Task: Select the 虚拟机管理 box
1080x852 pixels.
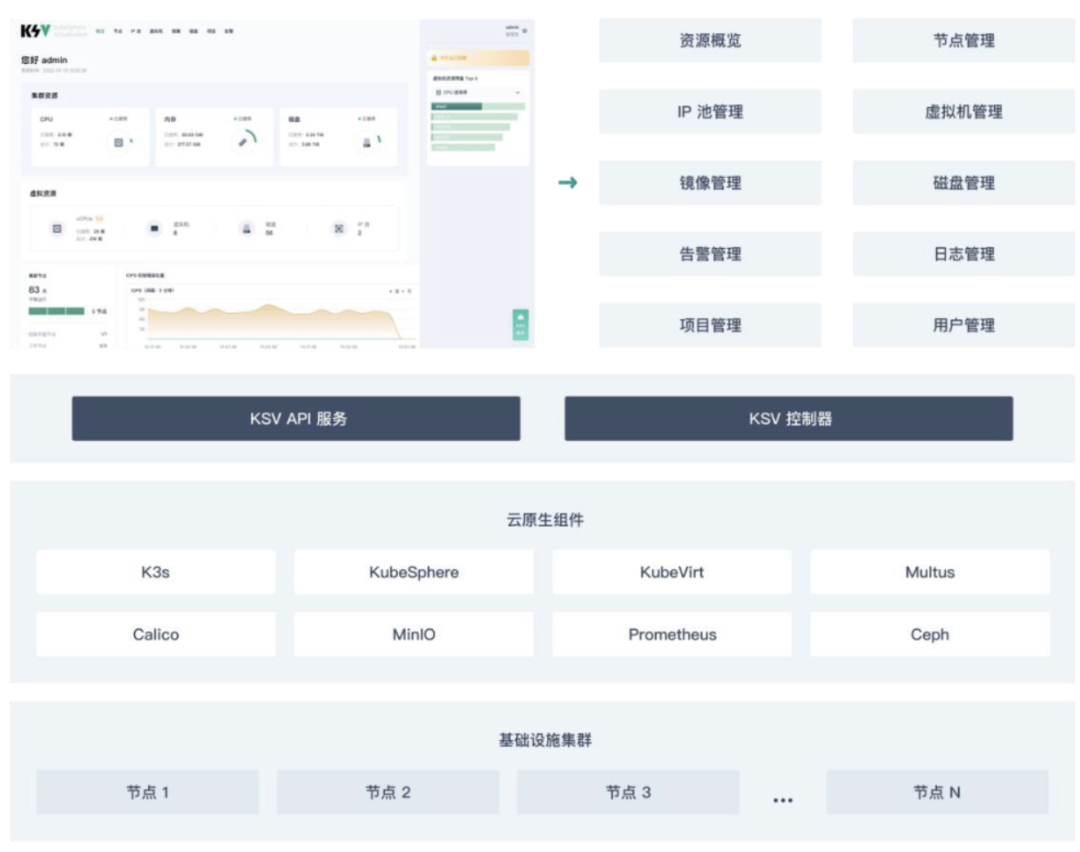Action: (964, 112)
